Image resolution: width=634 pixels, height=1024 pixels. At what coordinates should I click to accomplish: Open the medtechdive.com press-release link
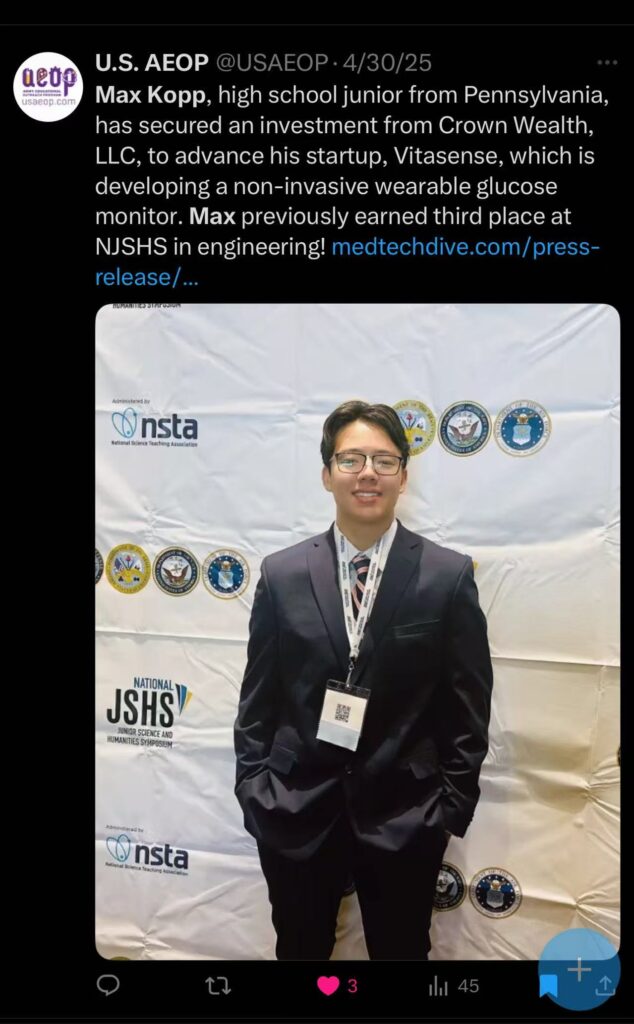tap(346, 263)
